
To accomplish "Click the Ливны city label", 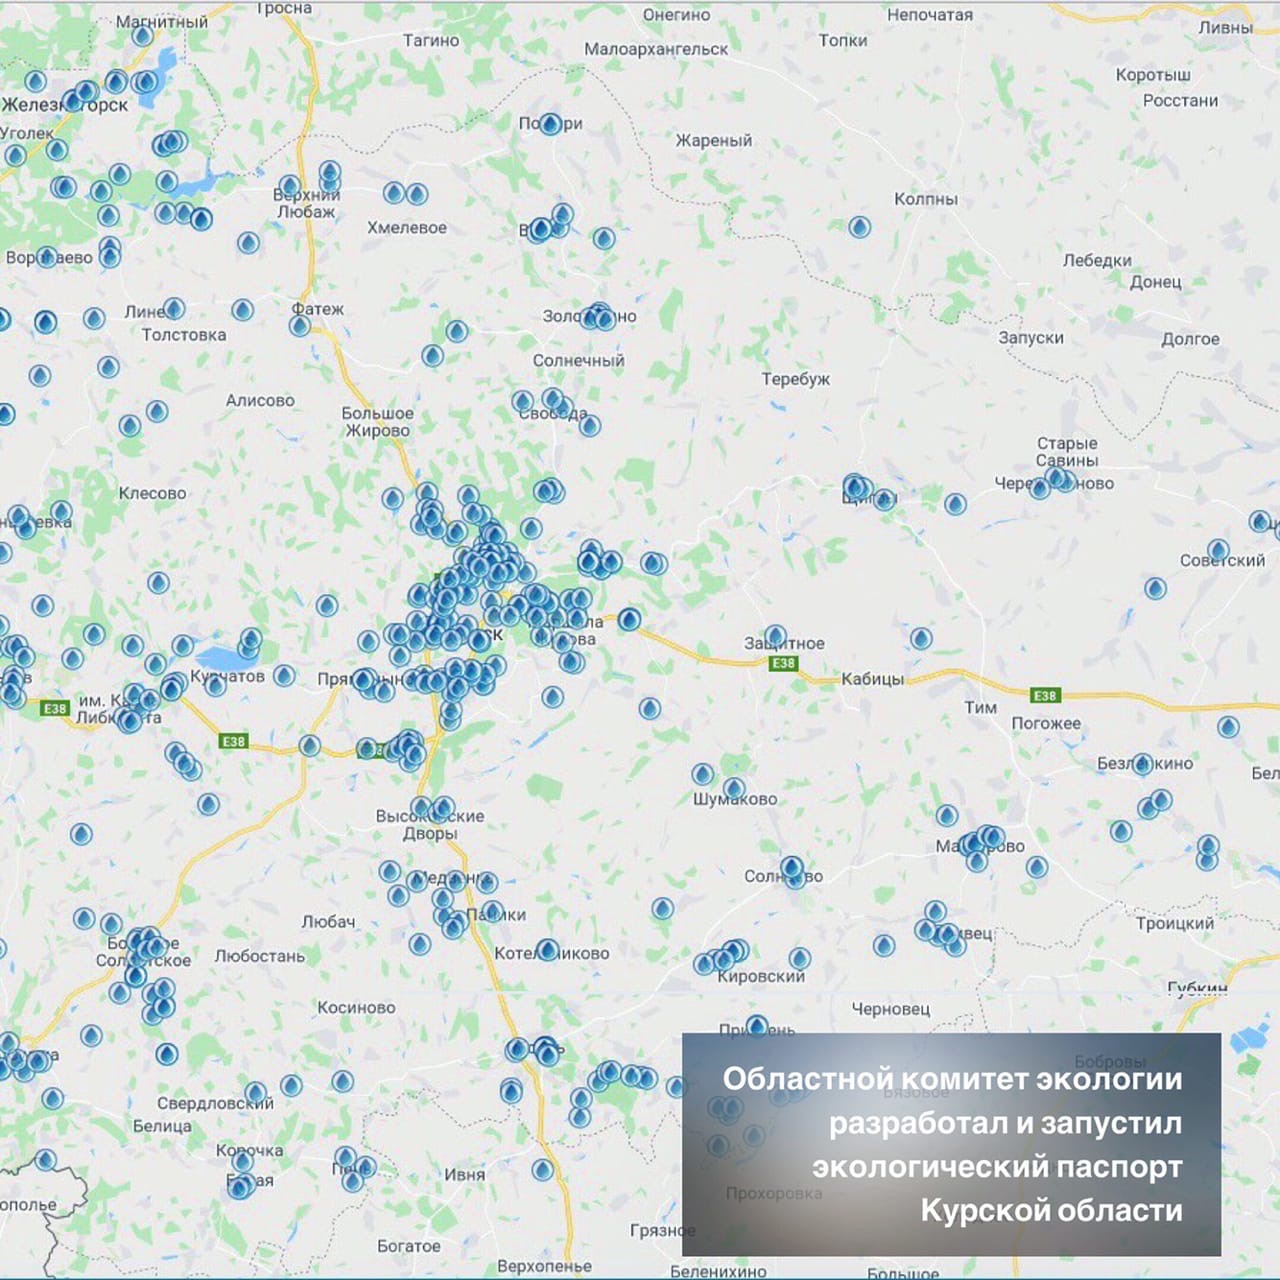I will coord(1225,27).
